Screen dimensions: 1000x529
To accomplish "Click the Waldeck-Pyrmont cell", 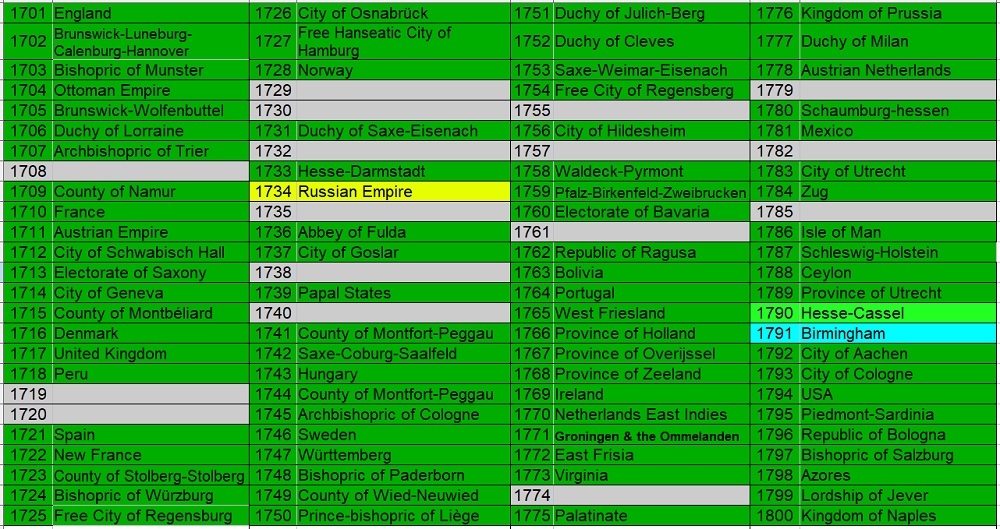I will 651,171.
